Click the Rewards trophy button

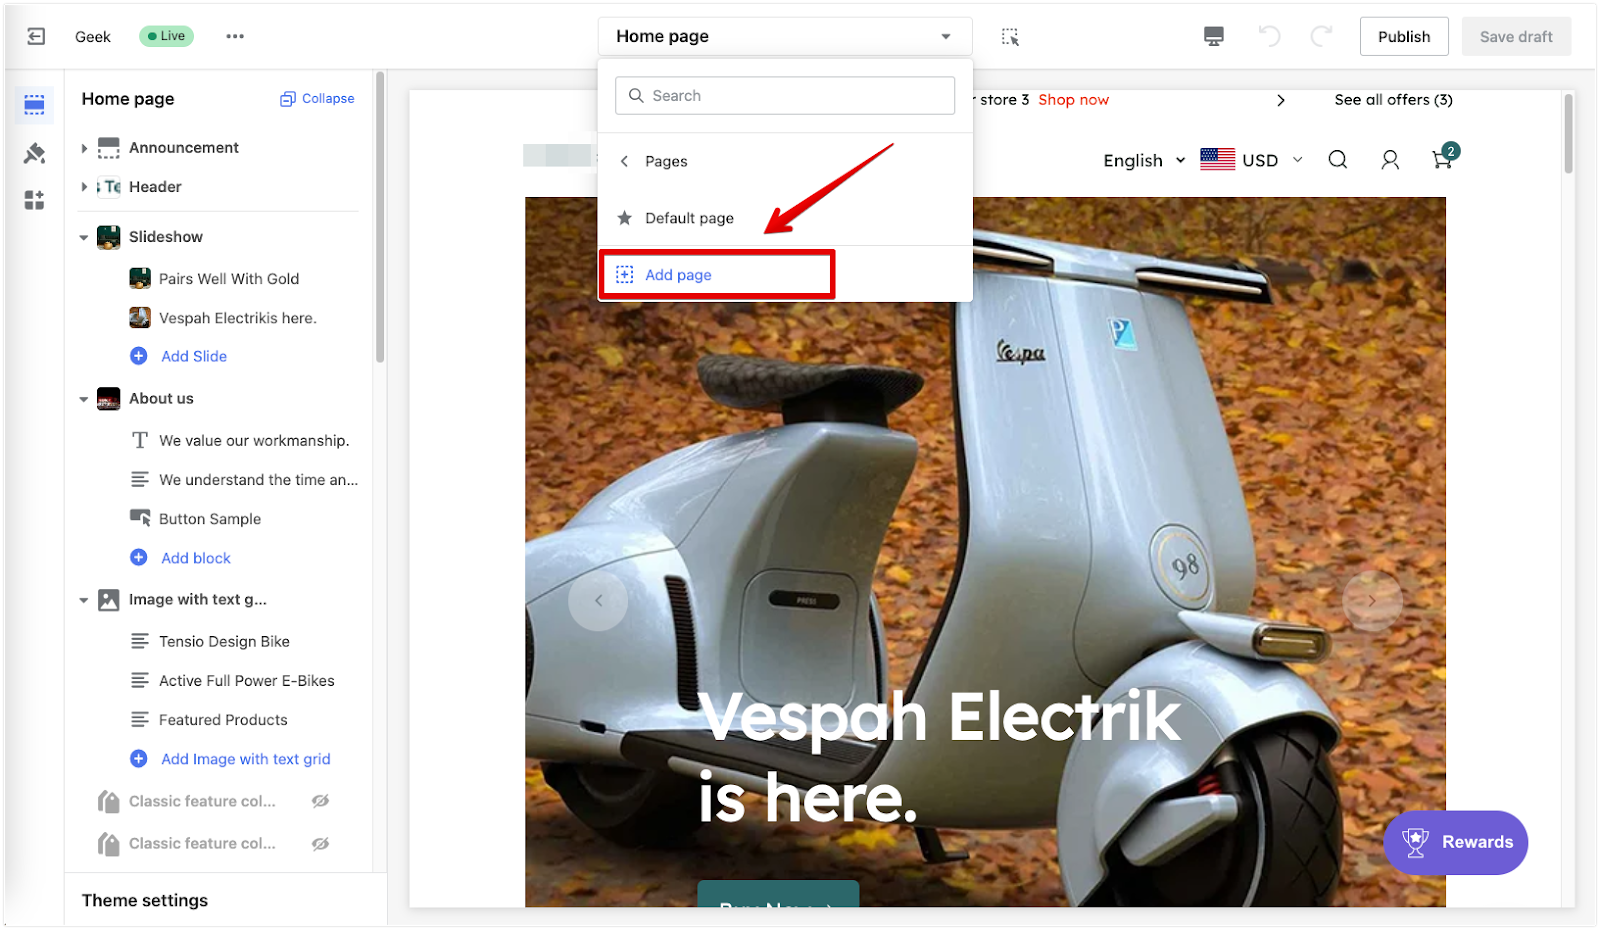[x=1456, y=842]
